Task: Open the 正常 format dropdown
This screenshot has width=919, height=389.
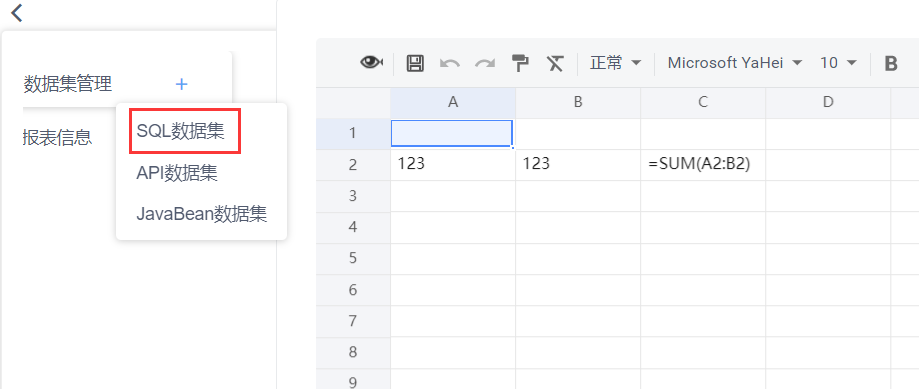Action: [615, 63]
